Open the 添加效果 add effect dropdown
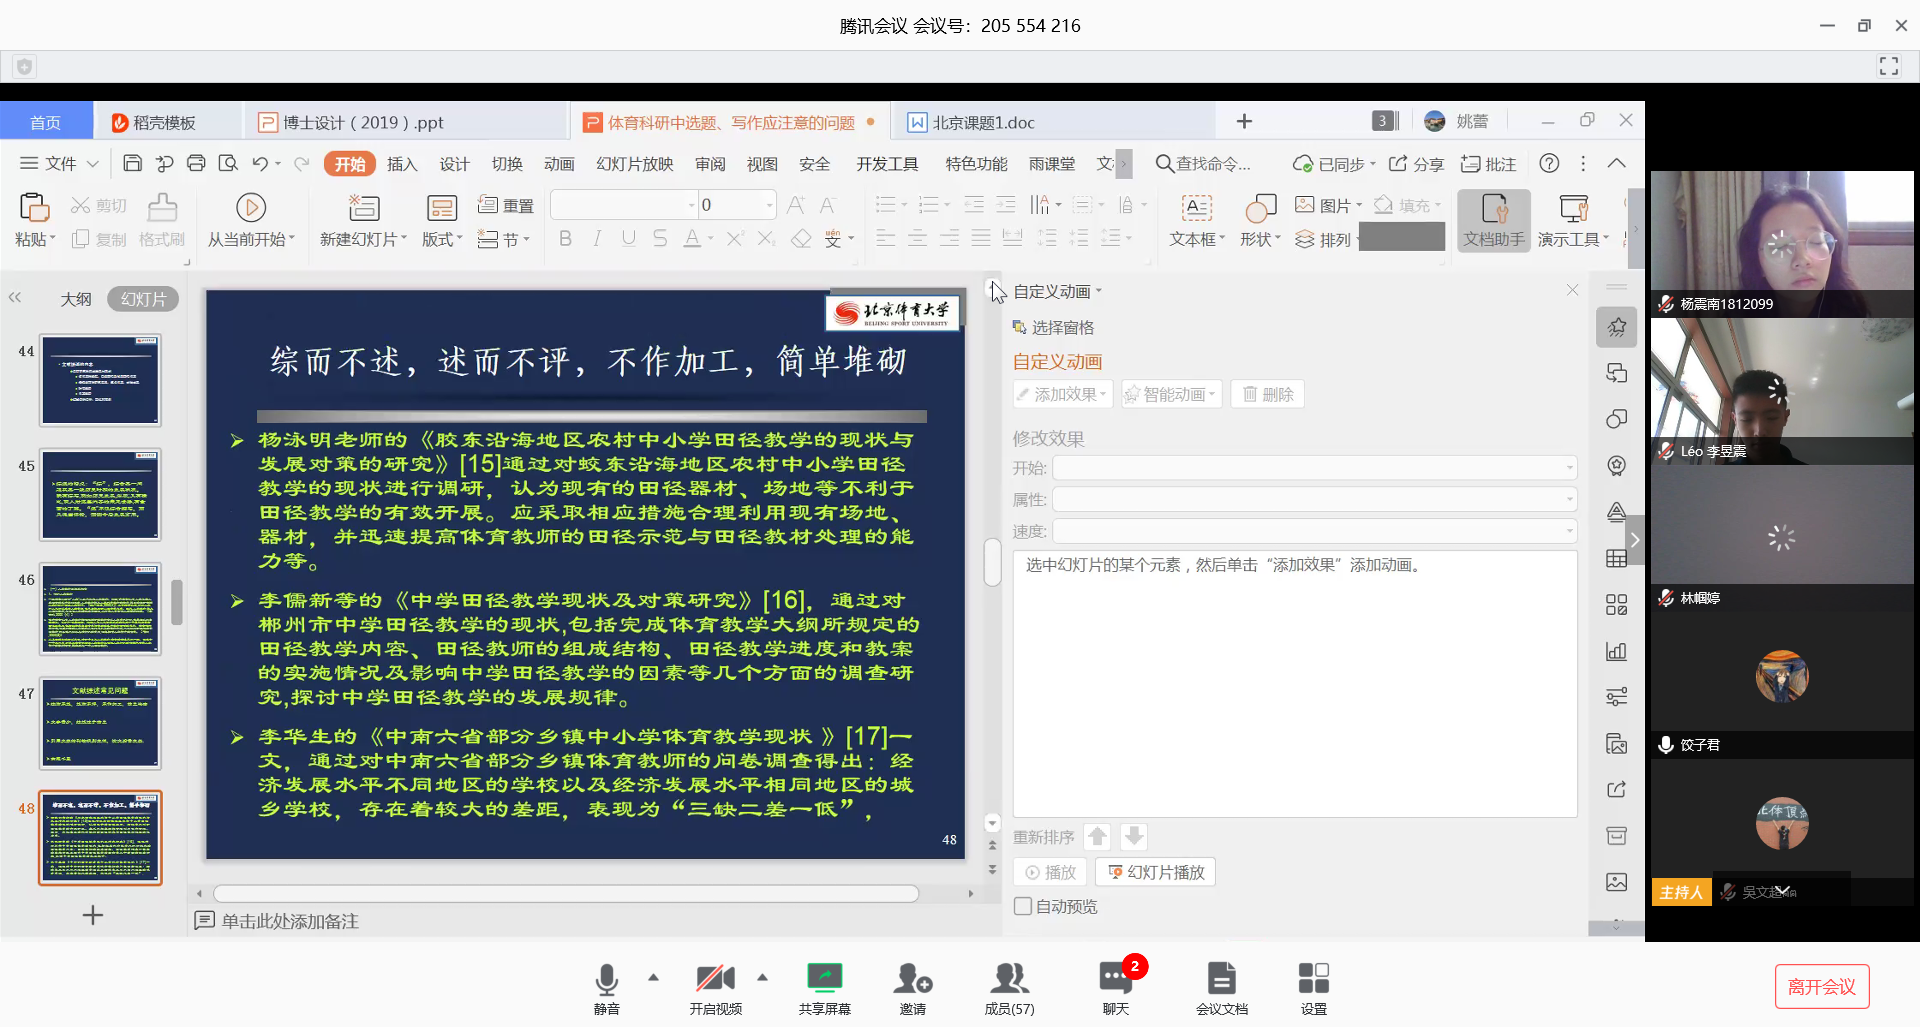1920x1027 pixels. coord(1062,393)
